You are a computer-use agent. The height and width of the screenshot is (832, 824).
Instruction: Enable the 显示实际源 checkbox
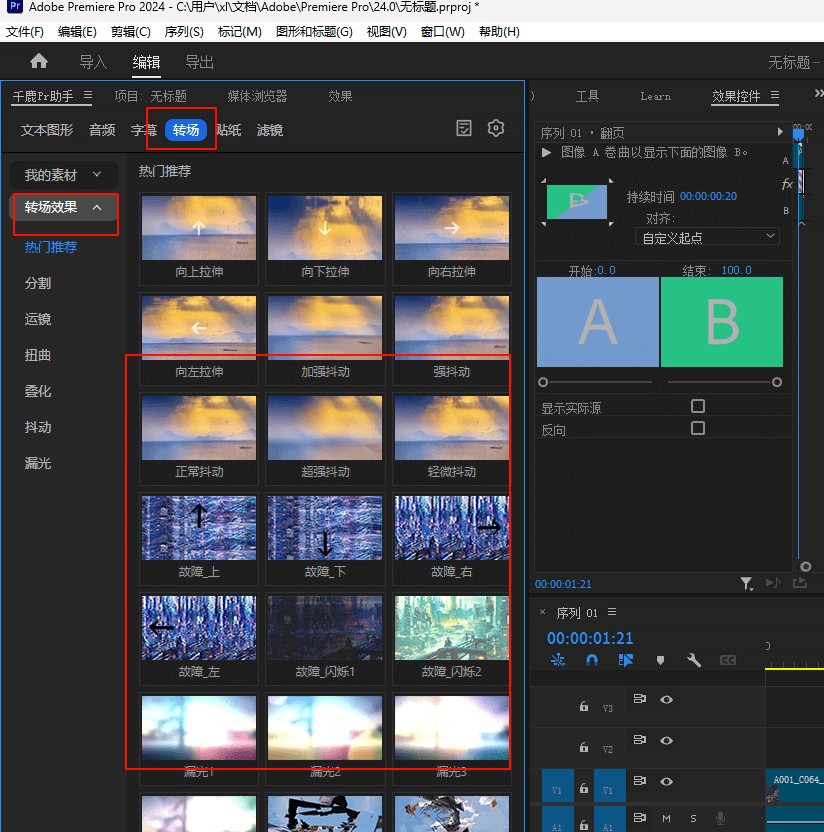(698, 406)
